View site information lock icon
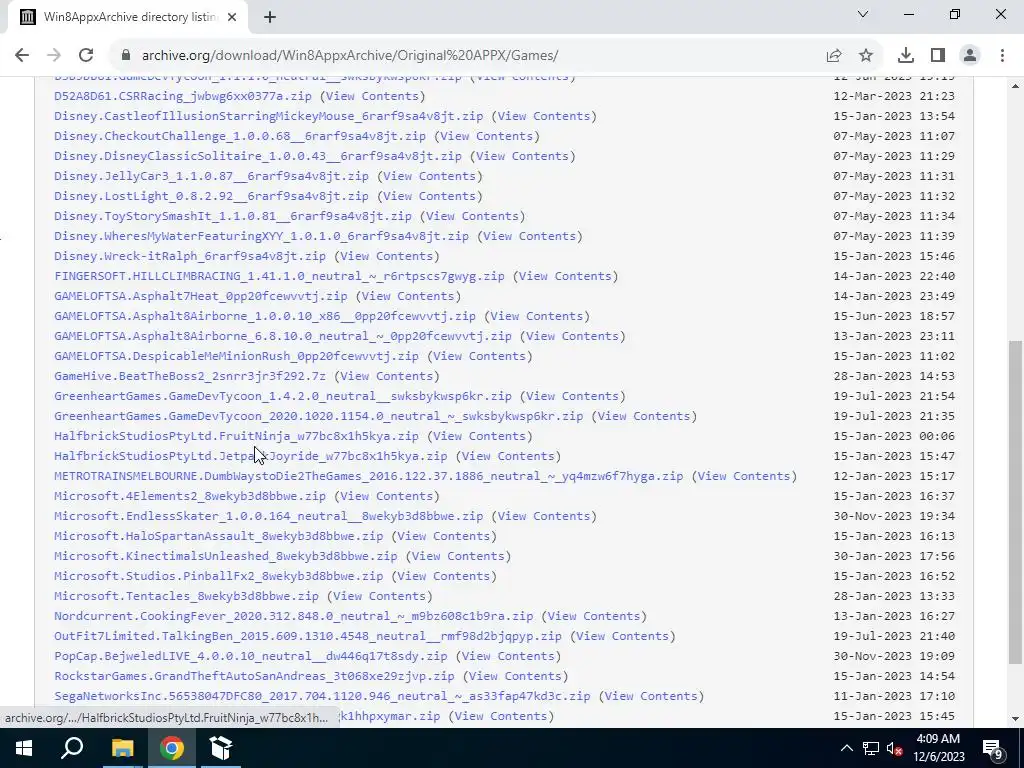Viewport: 1024px width, 768px height. click(126, 56)
